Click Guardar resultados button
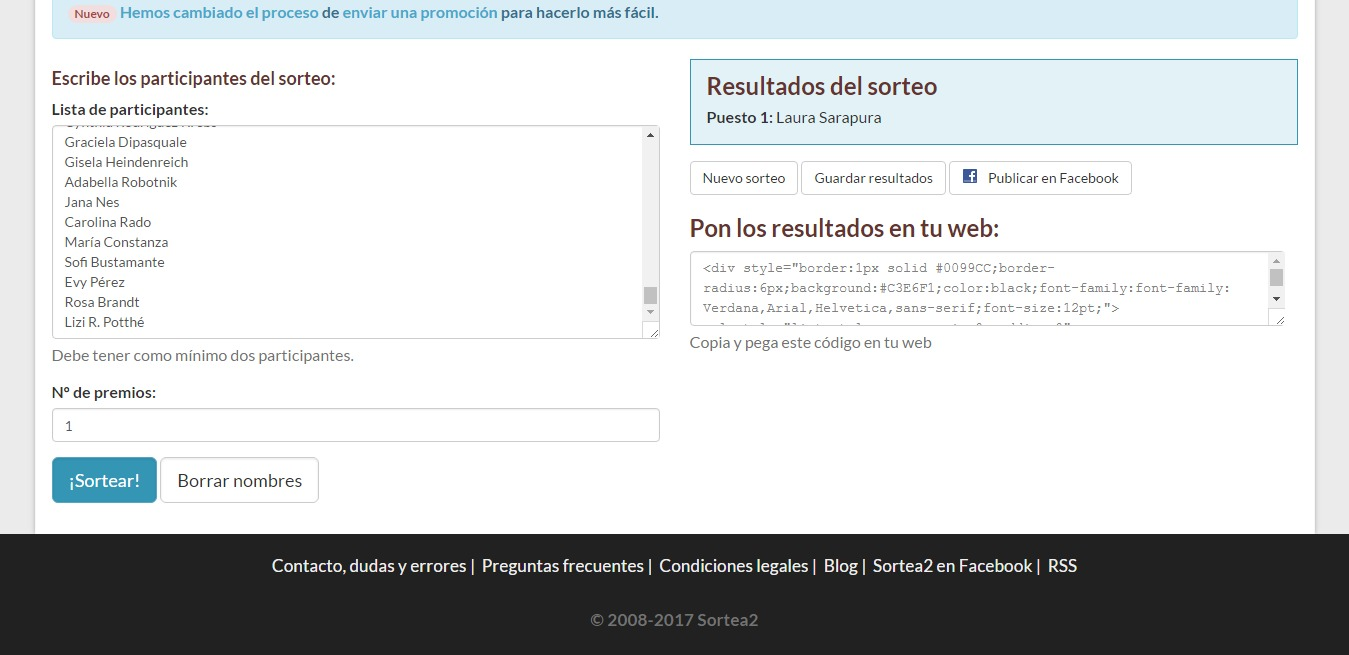1349x655 pixels. pyautogui.click(x=873, y=178)
